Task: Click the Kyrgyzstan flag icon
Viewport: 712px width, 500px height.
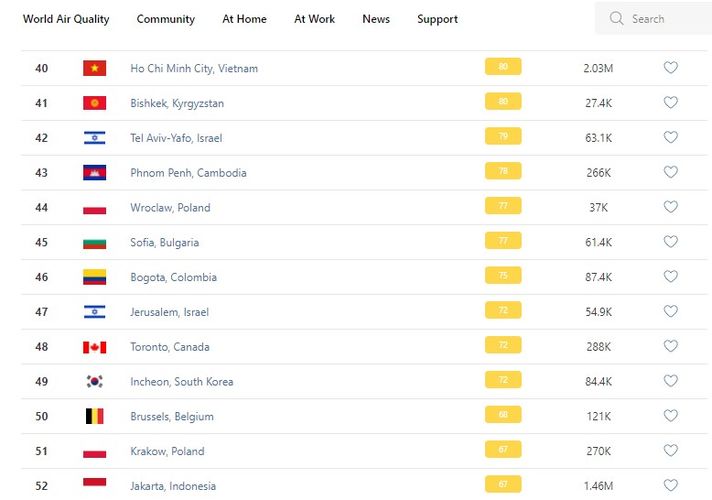Action: point(95,103)
